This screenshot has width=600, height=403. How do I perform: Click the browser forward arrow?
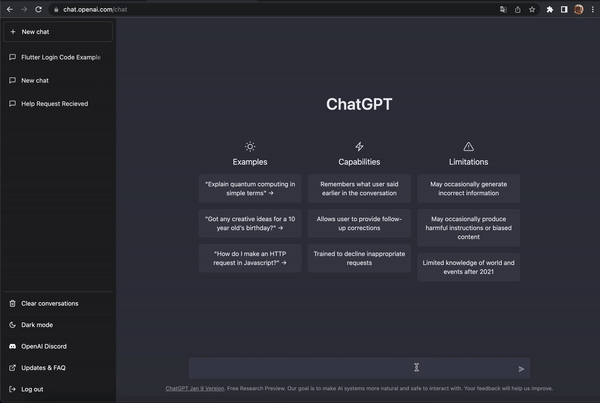(x=24, y=9)
